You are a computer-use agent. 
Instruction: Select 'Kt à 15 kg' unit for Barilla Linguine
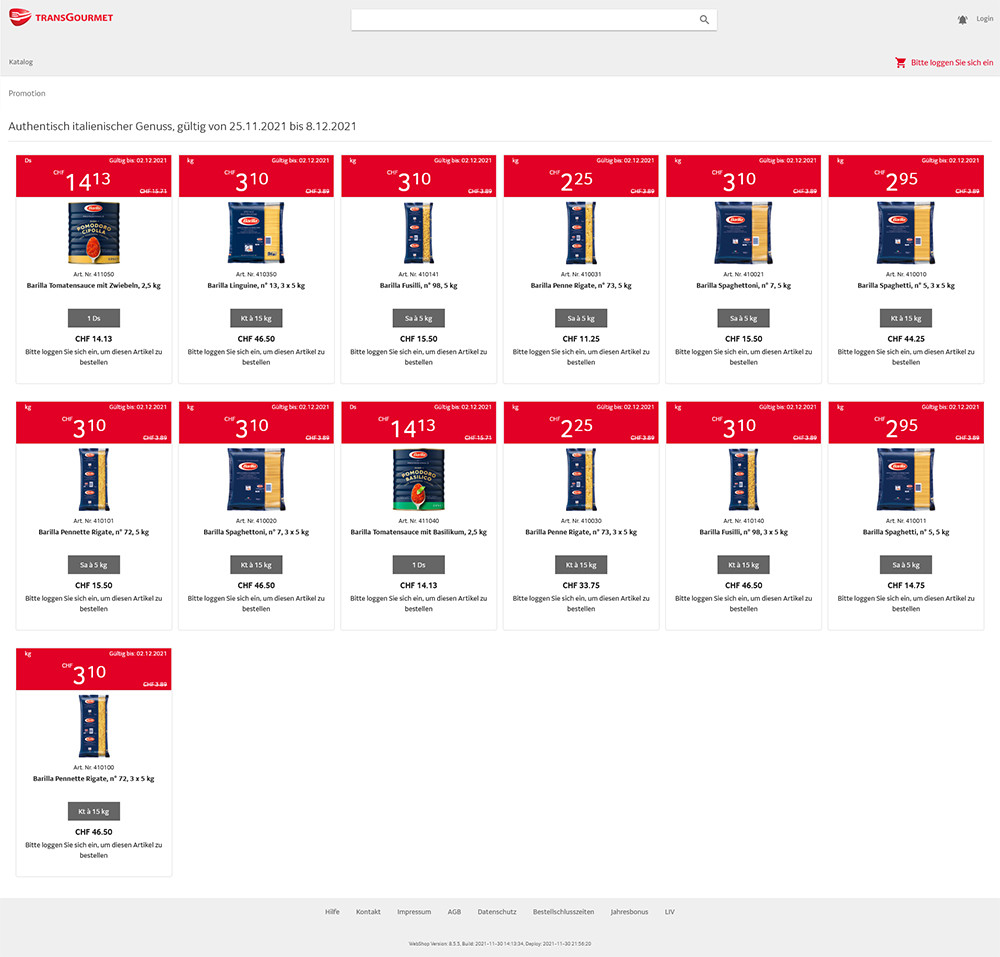click(x=256, y=318)
